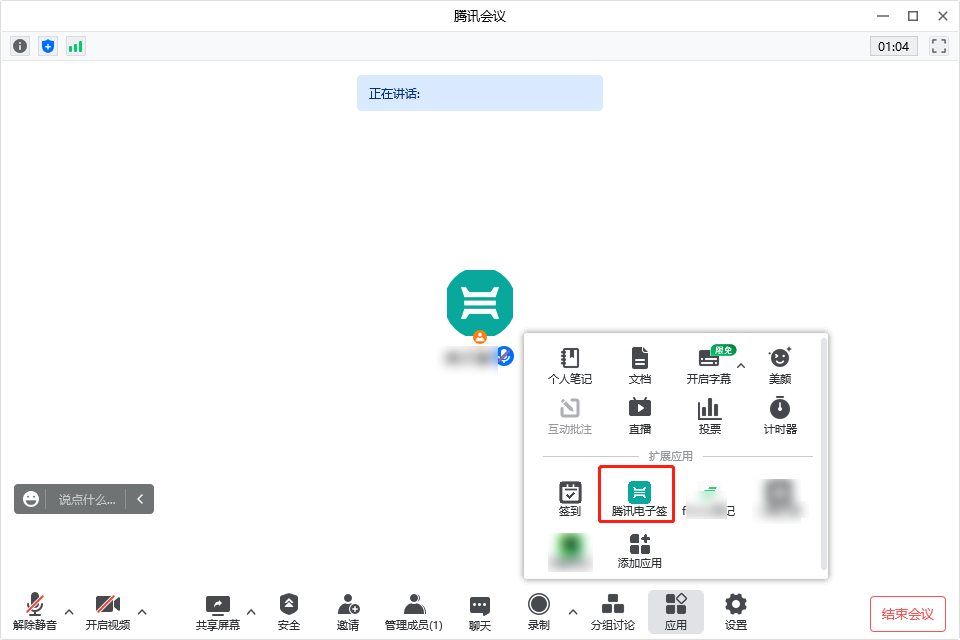Enable subtitles with 开启字幕
This screenshot has width=960, height=640.
[x=709, y=366]
